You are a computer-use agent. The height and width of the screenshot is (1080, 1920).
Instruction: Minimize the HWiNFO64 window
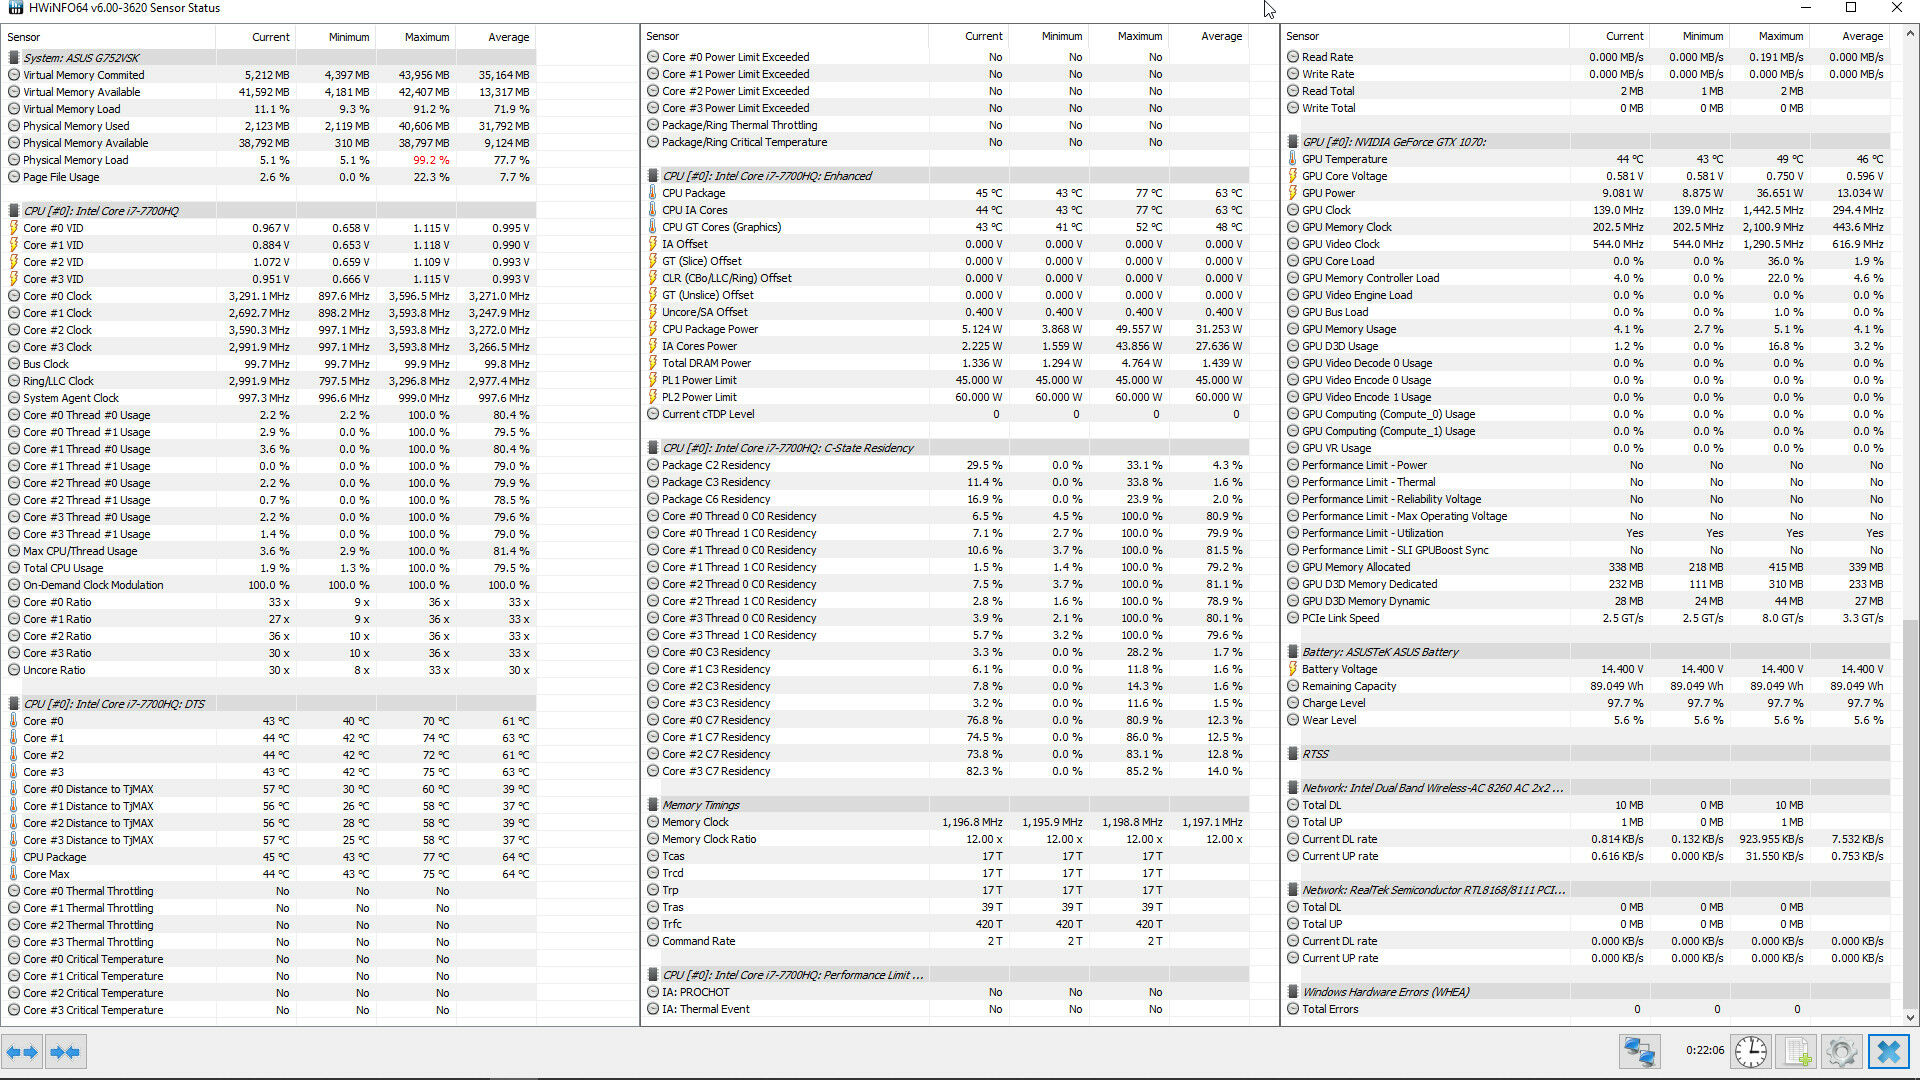tap(1806, 8)
